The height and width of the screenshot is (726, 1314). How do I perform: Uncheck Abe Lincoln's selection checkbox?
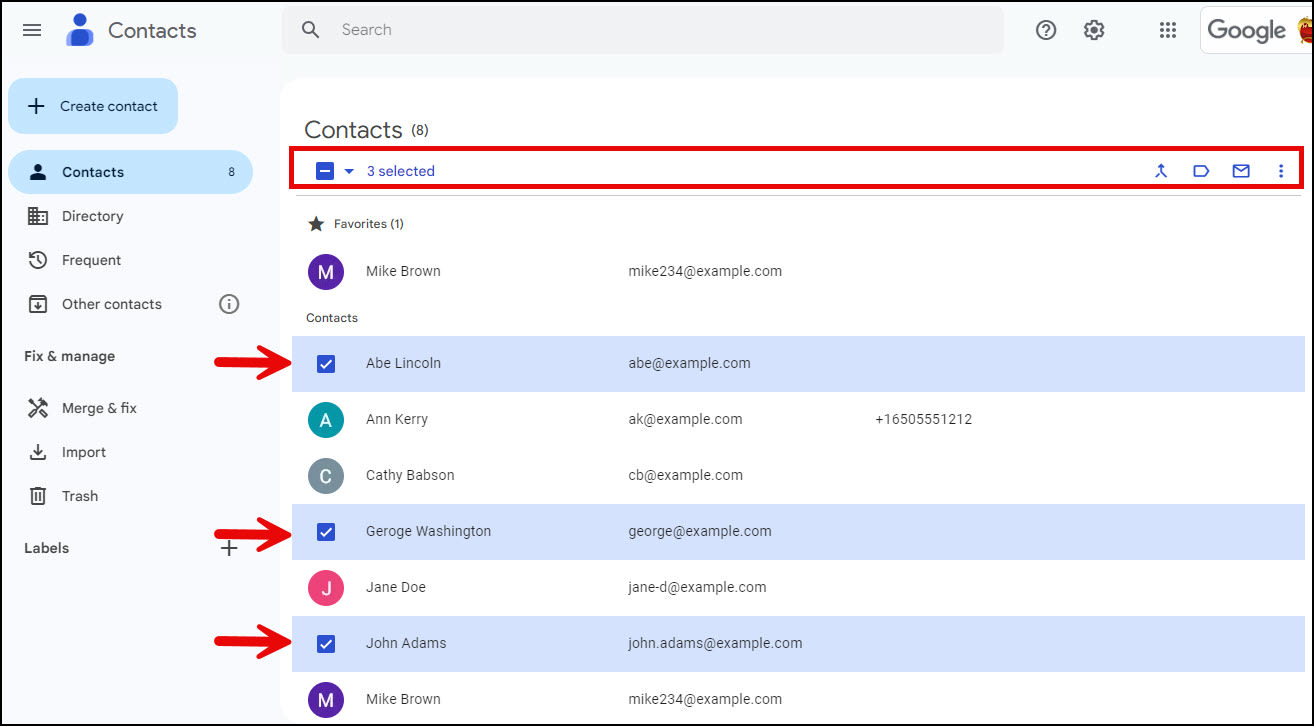click(326, 363)
